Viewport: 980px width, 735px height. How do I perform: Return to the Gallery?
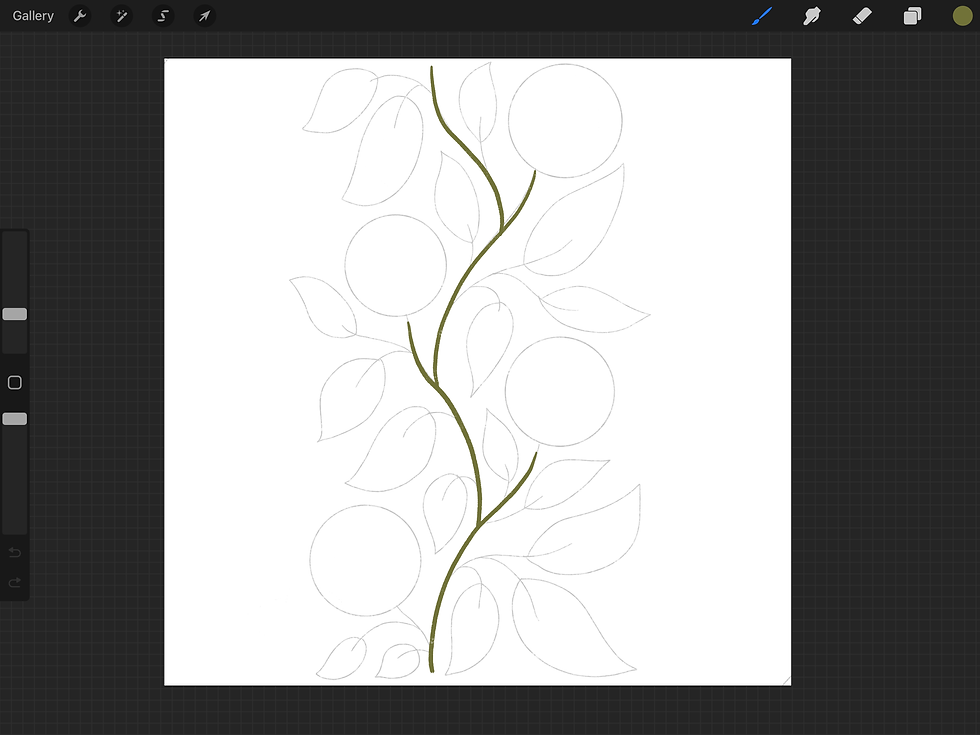[33, 16]
